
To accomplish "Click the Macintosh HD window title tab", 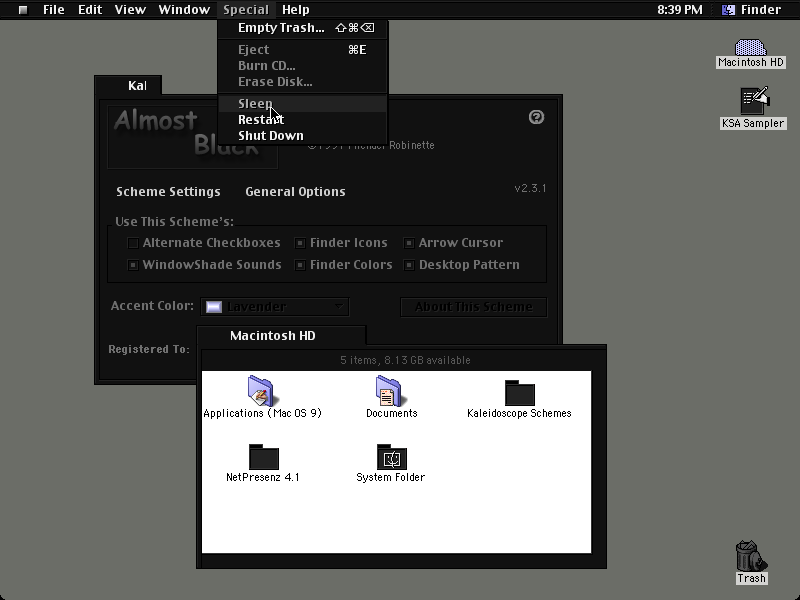I will 281,336.
